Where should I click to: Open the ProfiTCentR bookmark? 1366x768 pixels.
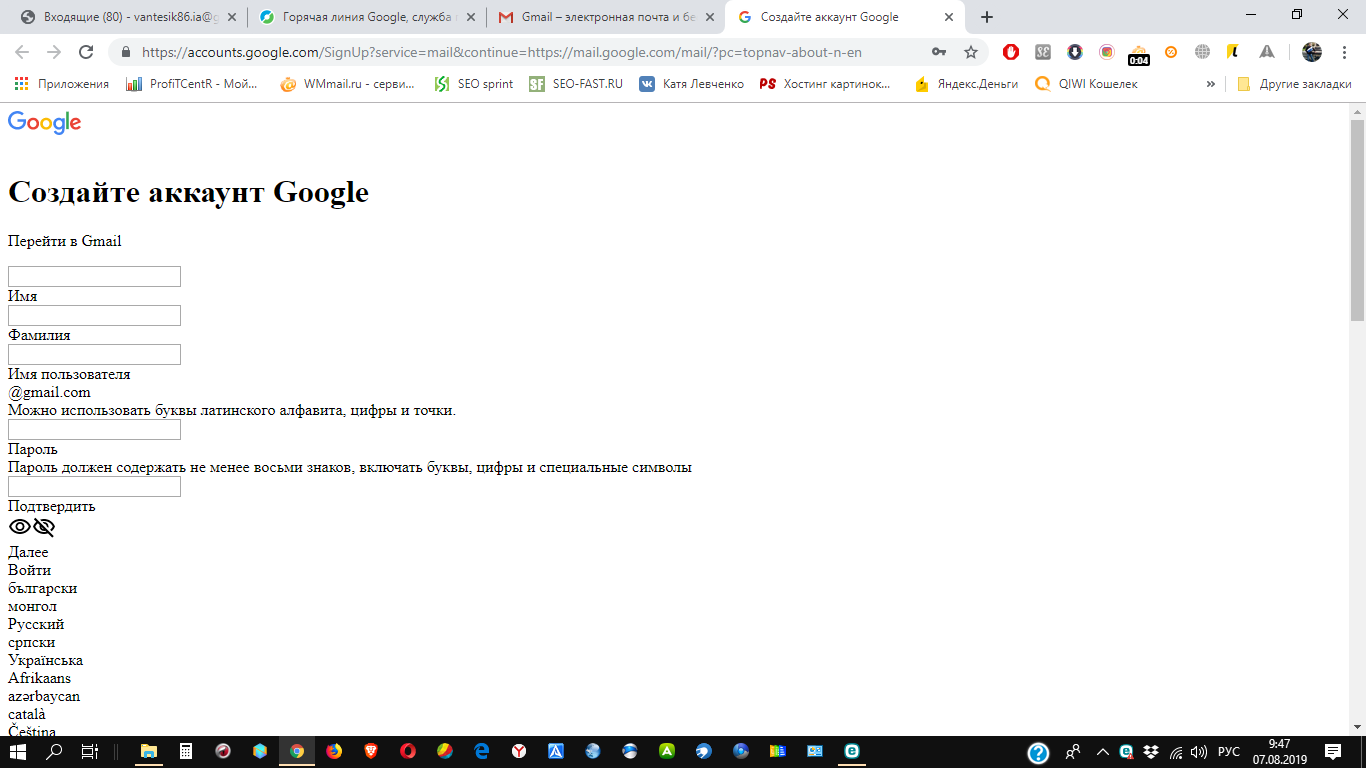[x=193, y=84]
